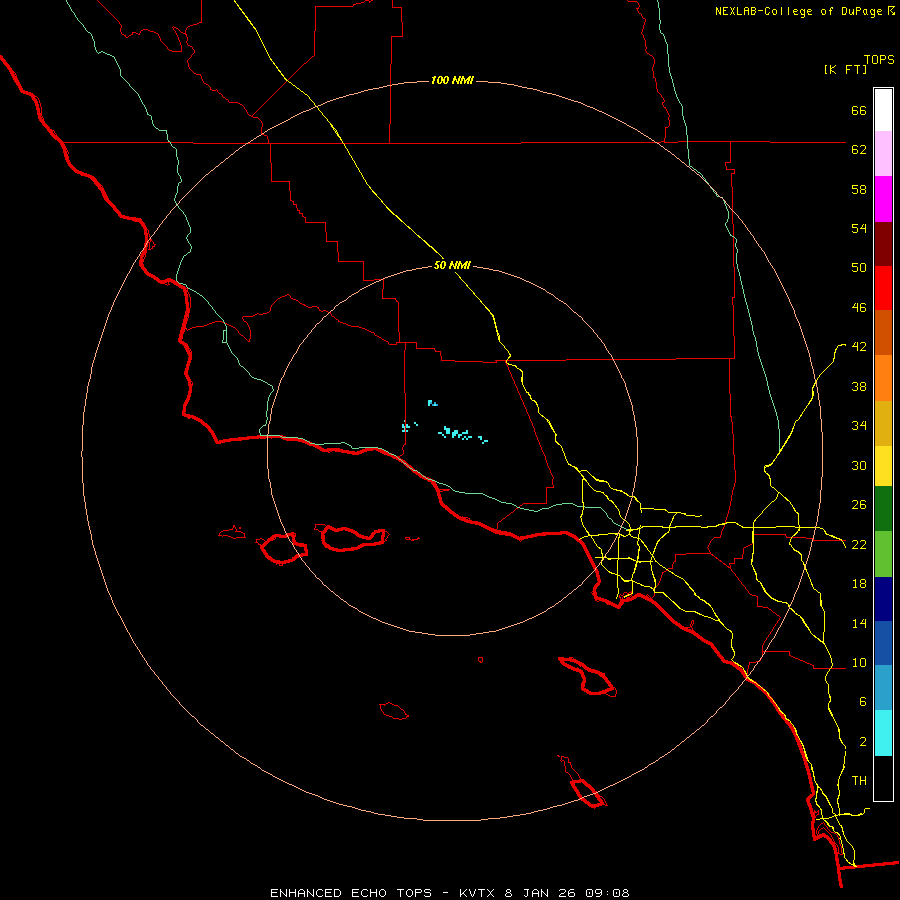The width and height of the screenshot is (900, 900).
Task: Click the '30' scale label
Action: click(859, 465)
